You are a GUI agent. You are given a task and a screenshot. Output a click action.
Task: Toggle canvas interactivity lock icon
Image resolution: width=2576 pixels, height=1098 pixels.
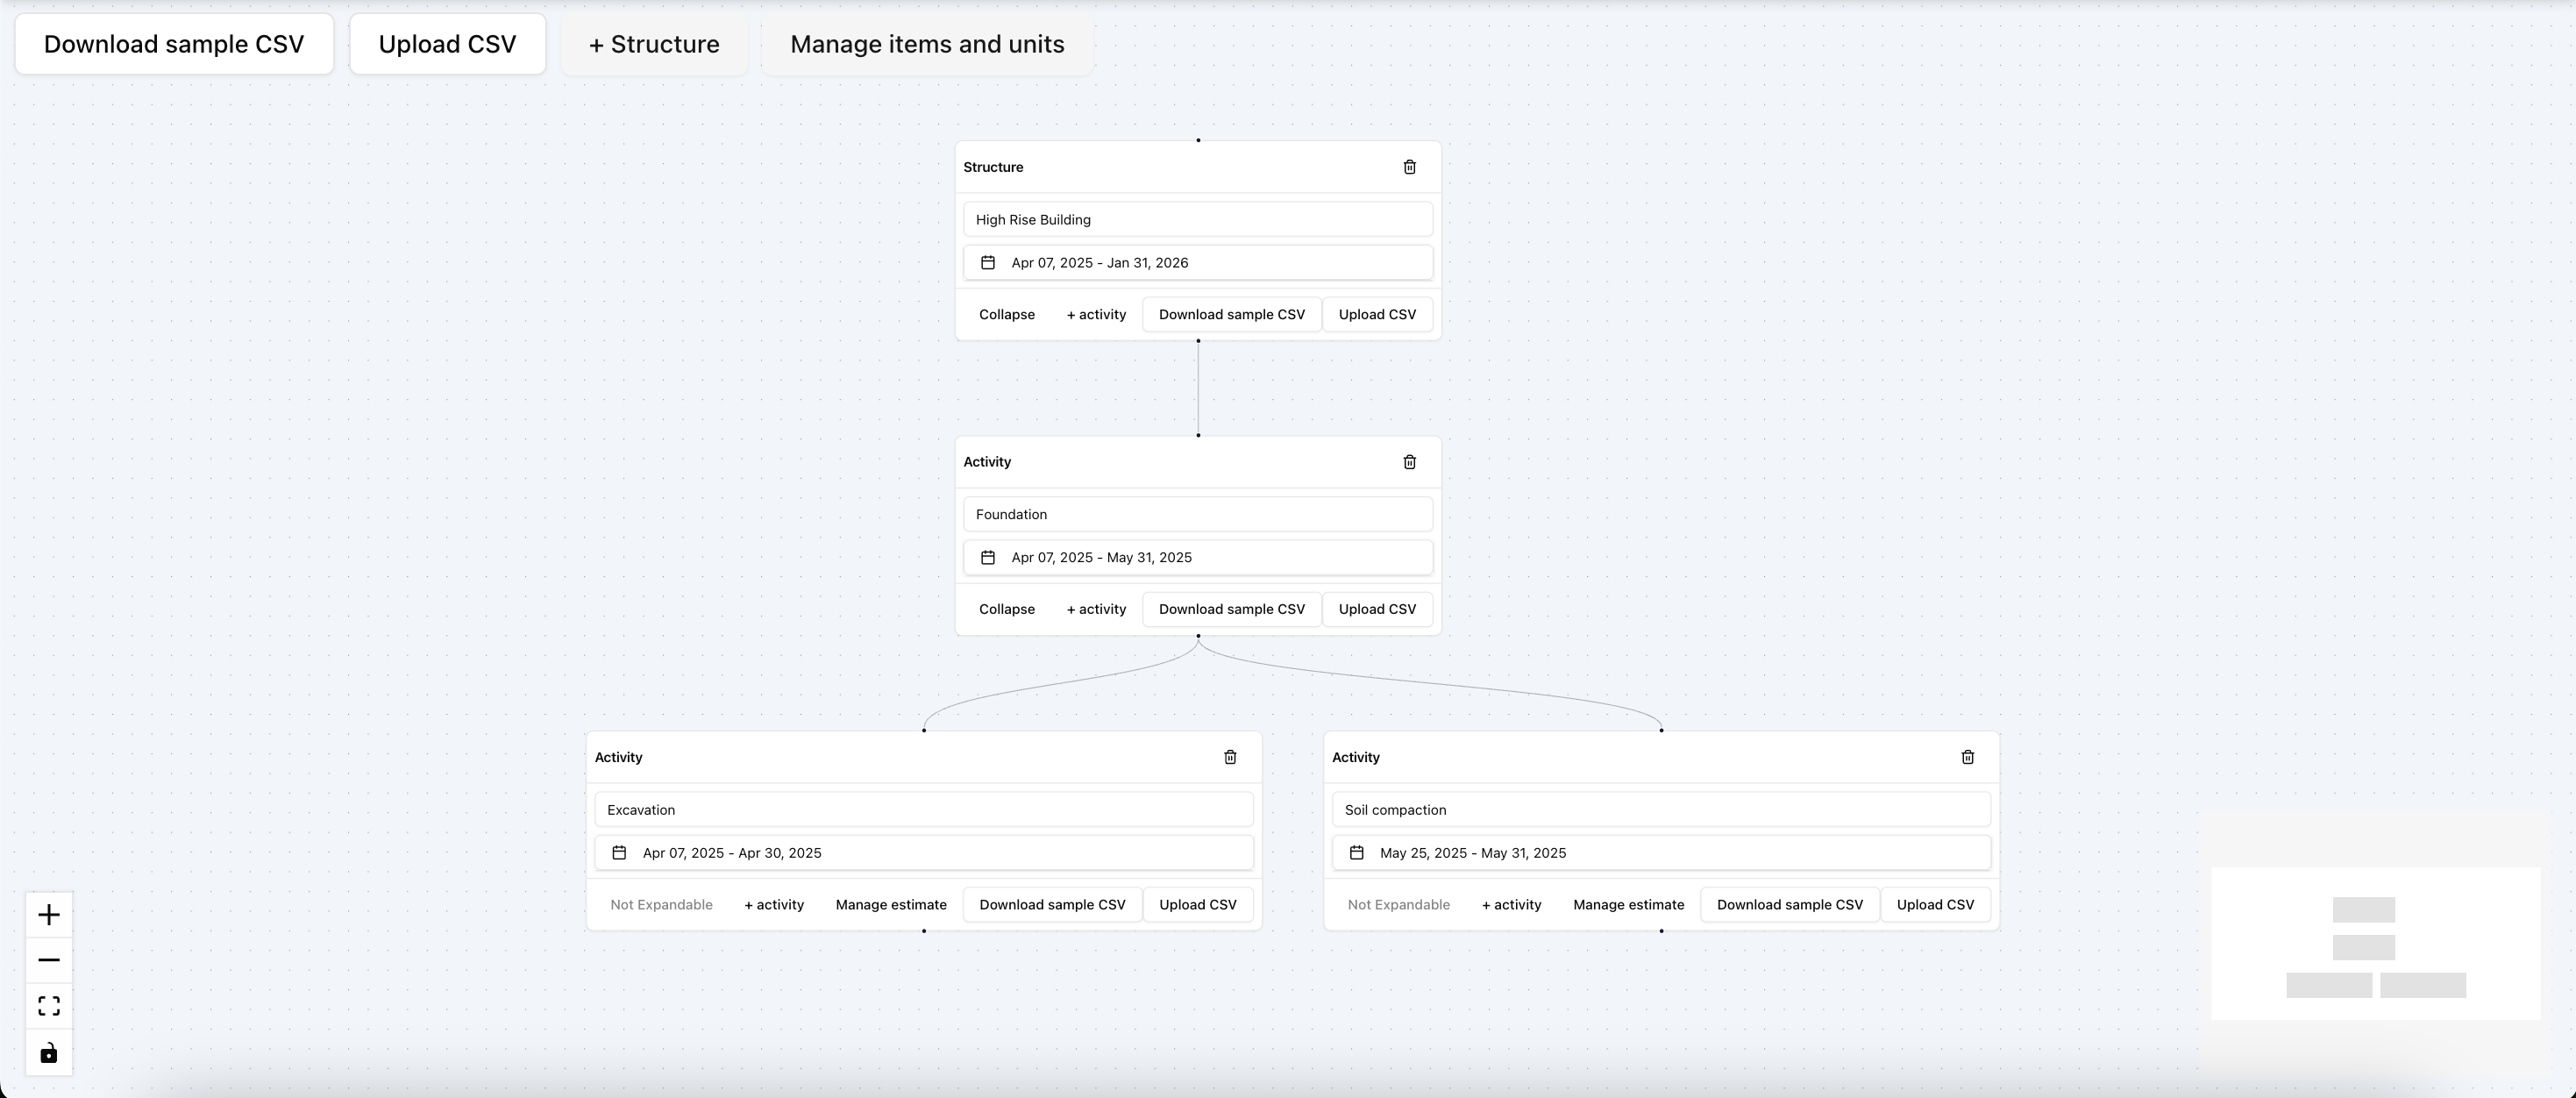[49, 1053]
